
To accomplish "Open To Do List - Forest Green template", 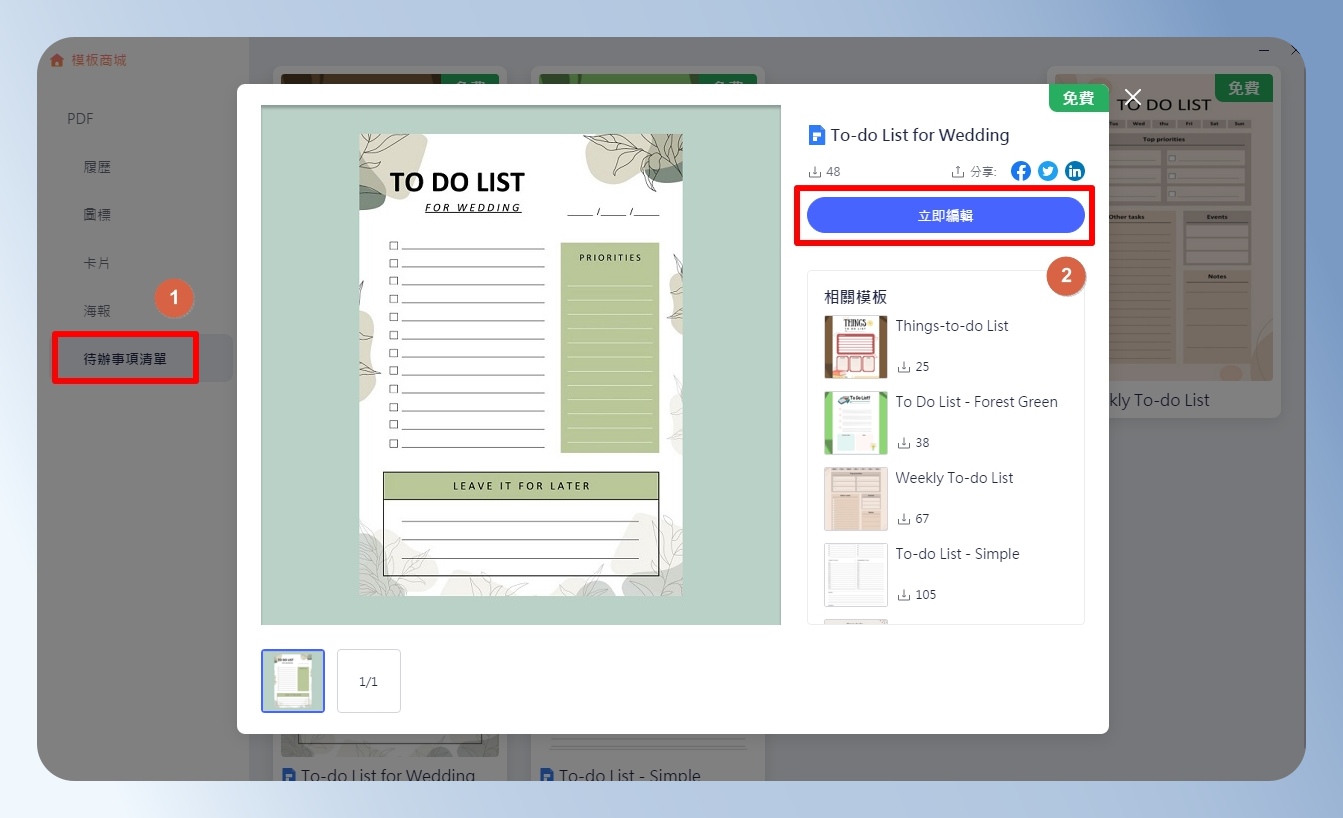I will click(x=976, y=402).
